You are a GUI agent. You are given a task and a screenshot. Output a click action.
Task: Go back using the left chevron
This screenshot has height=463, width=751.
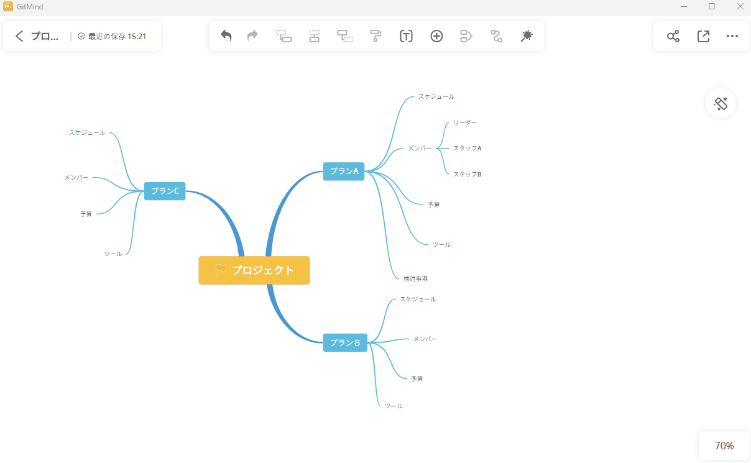pyautogui.click(x=19, y=36)
